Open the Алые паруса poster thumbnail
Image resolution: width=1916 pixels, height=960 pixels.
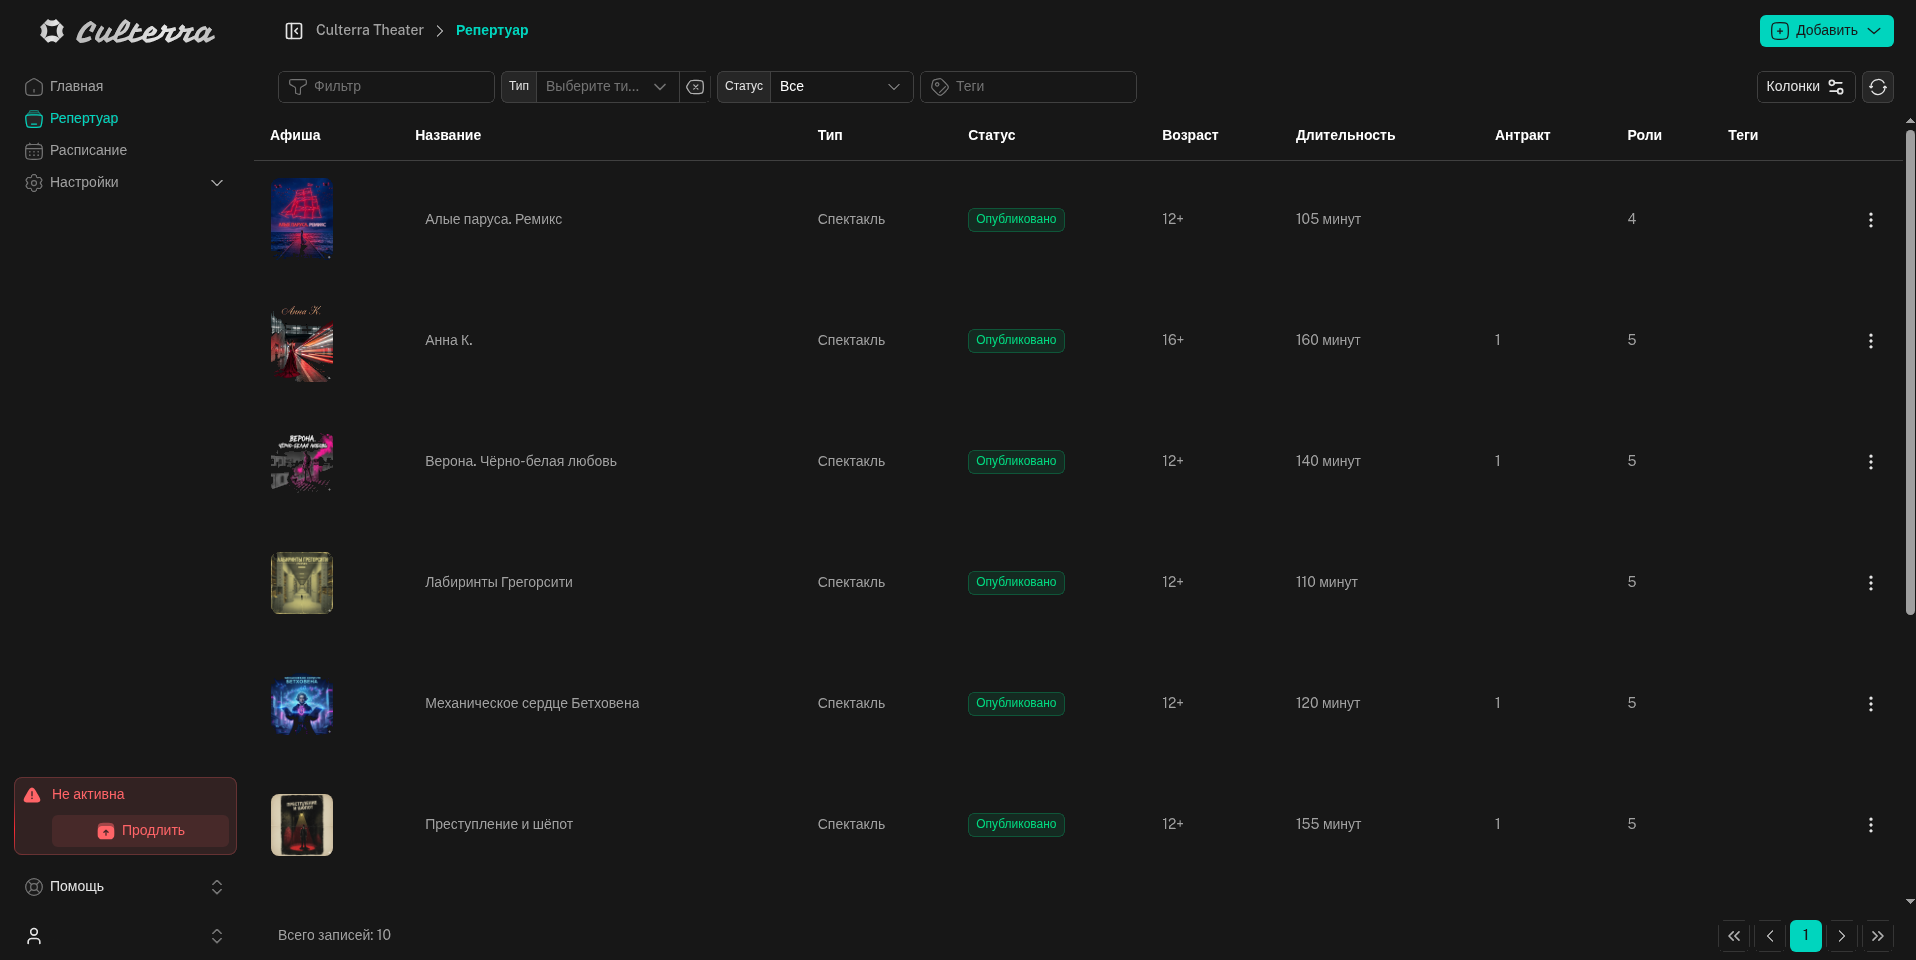(302, 219)
